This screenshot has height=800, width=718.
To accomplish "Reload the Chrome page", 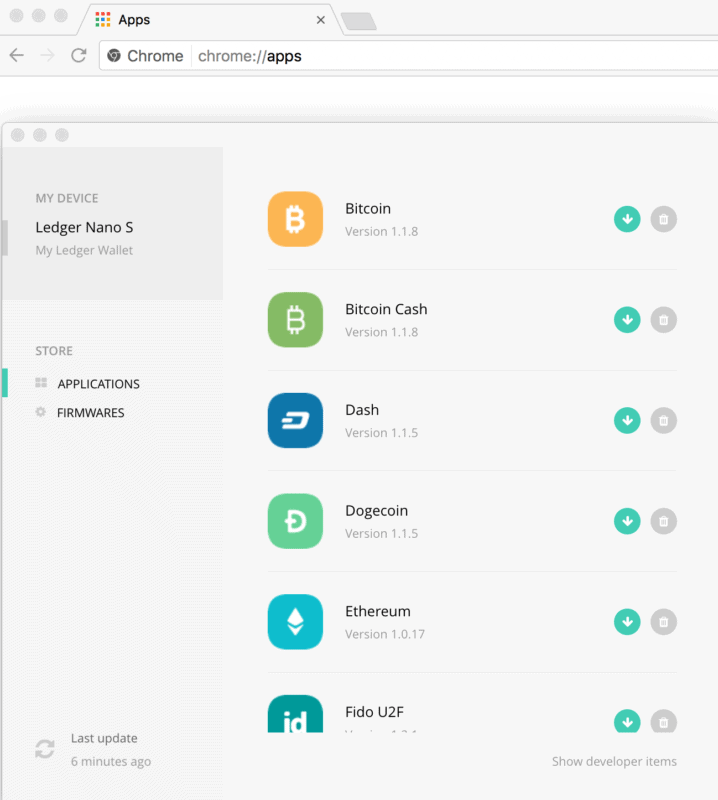I will [79, 55].
